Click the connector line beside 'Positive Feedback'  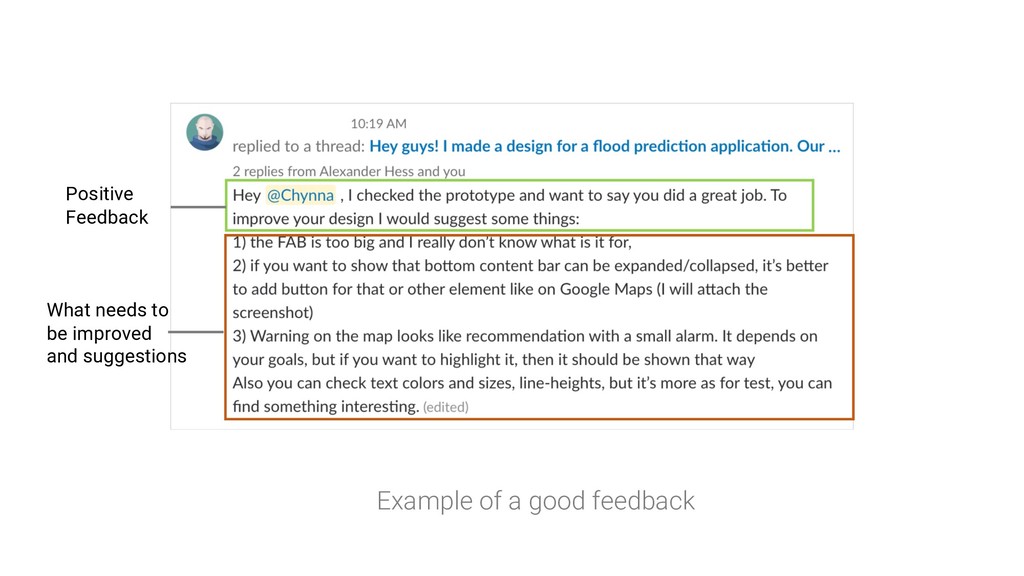pos(196,207)
